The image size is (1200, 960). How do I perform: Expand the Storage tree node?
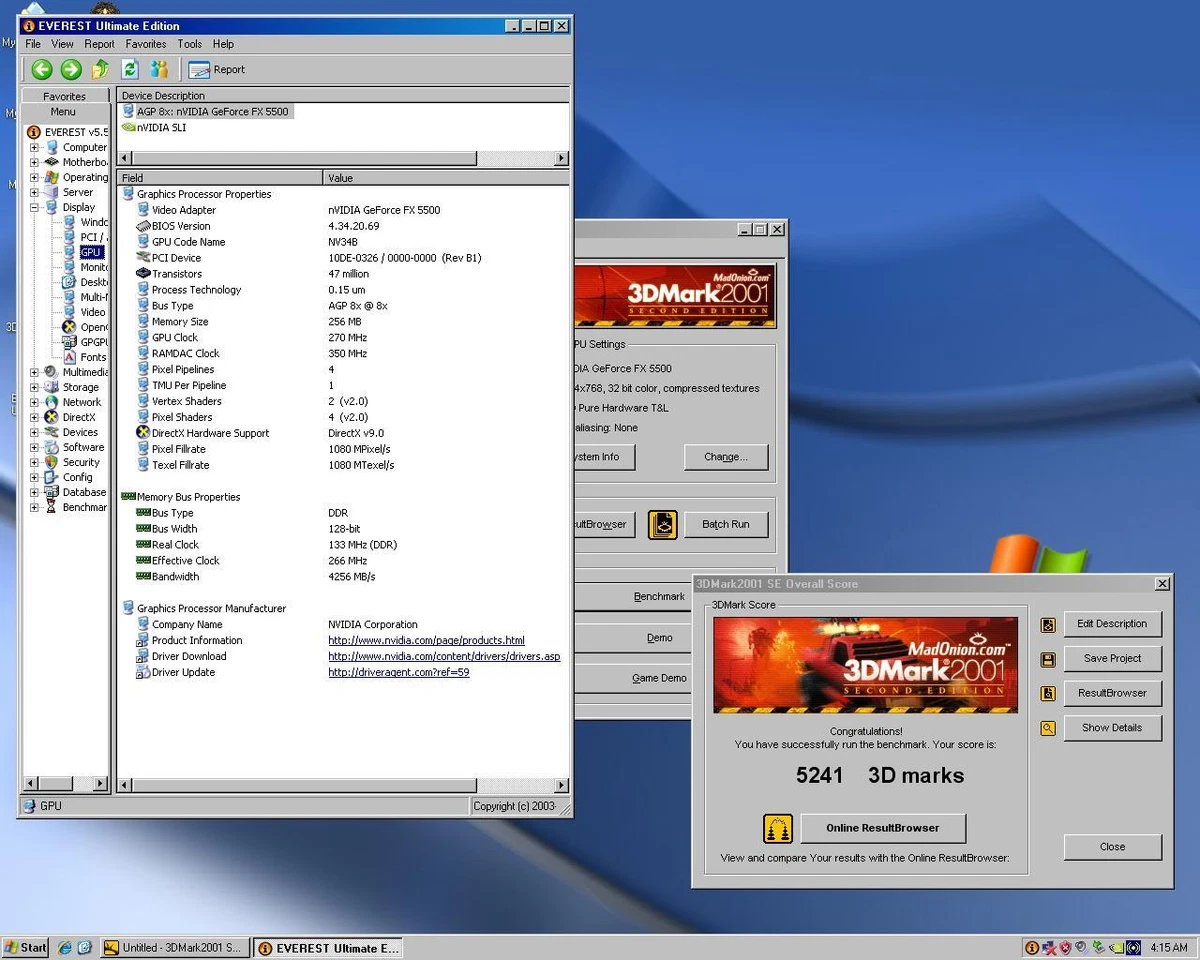coord(34,387)
